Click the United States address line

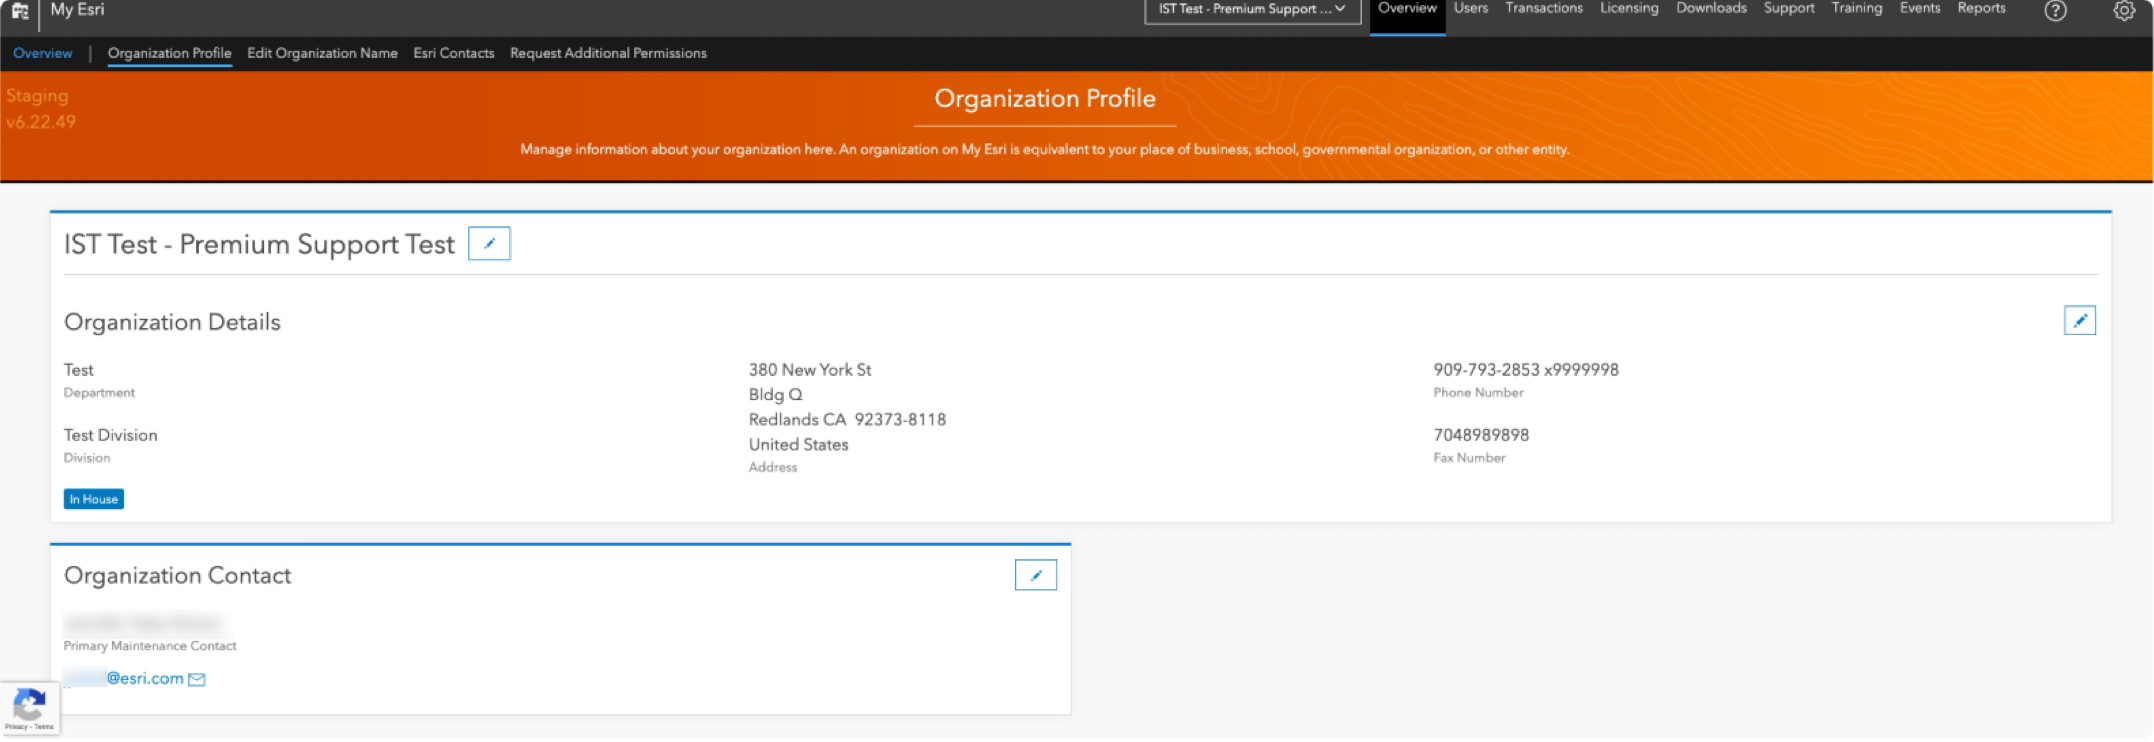point(798,445)
